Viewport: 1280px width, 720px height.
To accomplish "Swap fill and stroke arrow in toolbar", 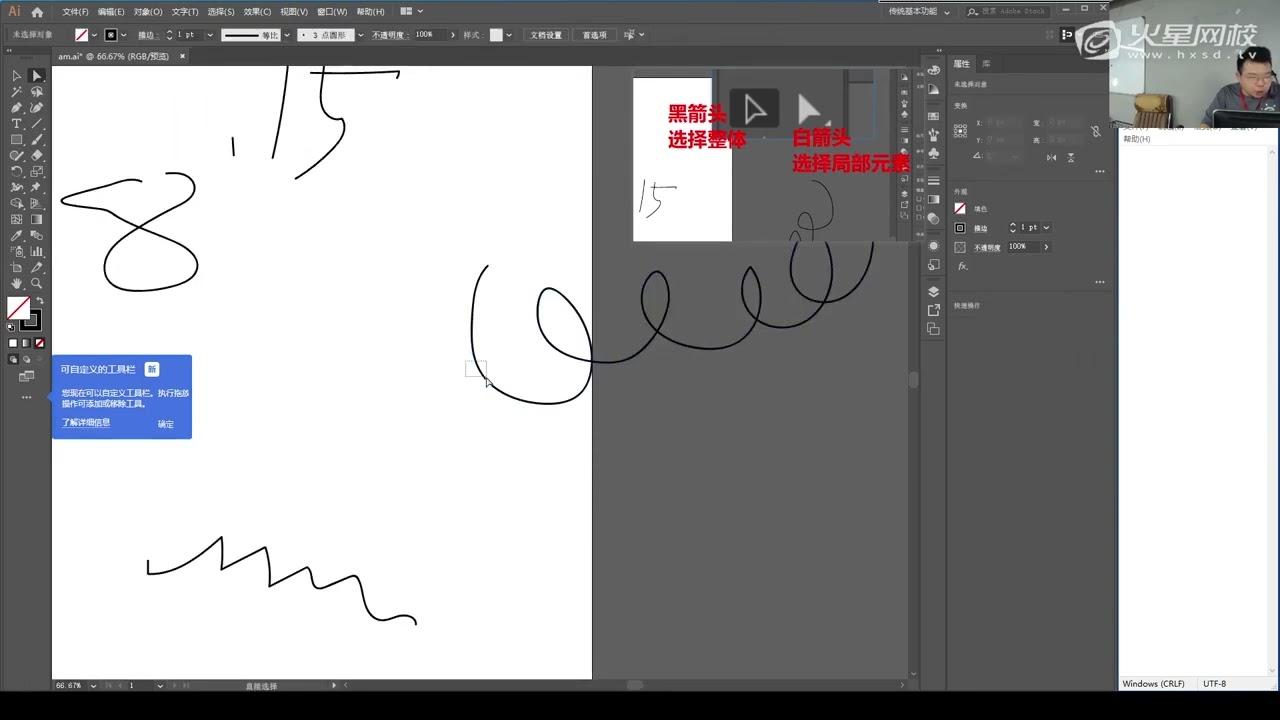I will click(40, 301).
